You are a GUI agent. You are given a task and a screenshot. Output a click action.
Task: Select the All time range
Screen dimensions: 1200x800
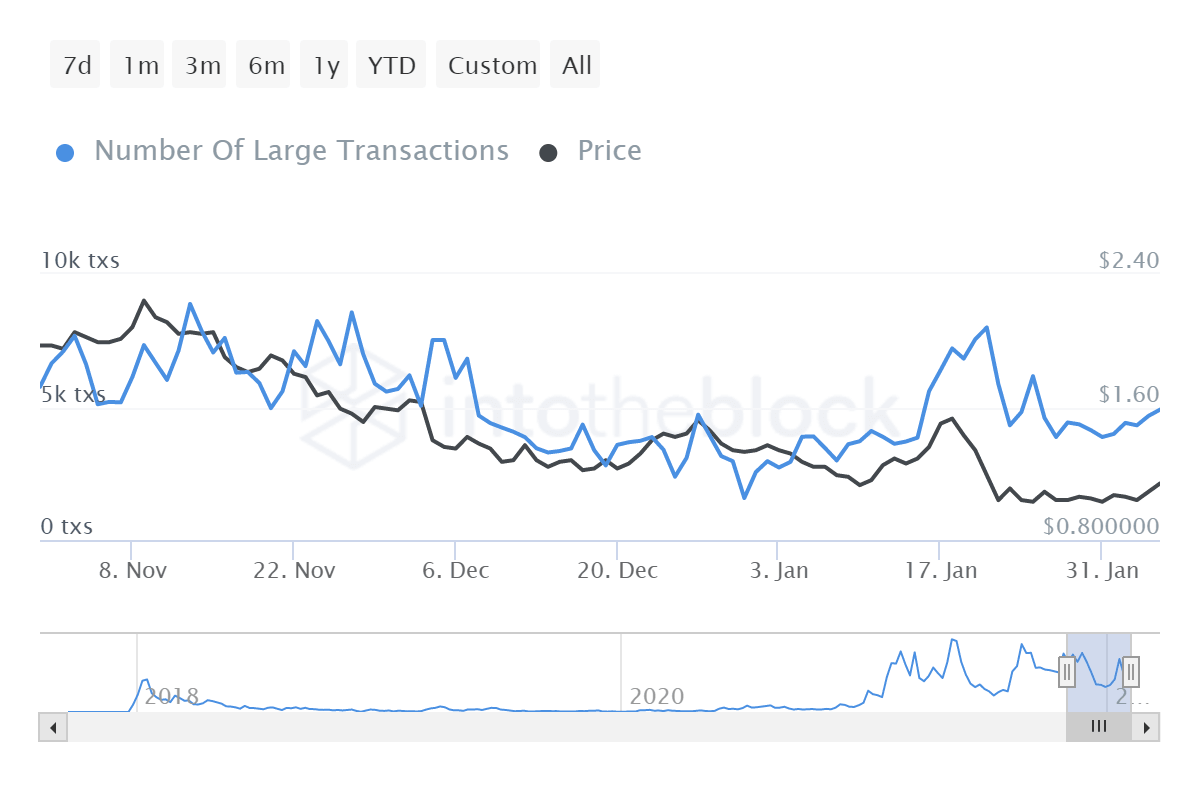[575, 64]
